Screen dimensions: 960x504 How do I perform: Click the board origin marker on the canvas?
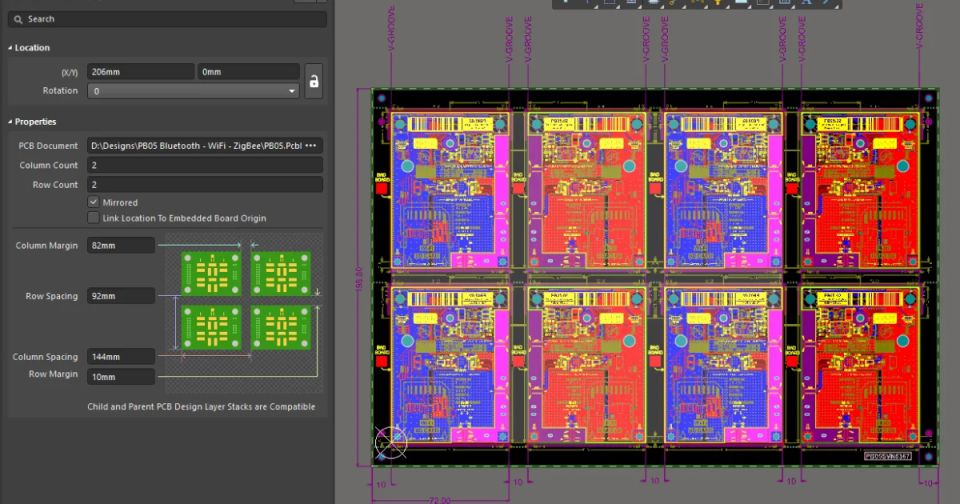tap(390, 442)
